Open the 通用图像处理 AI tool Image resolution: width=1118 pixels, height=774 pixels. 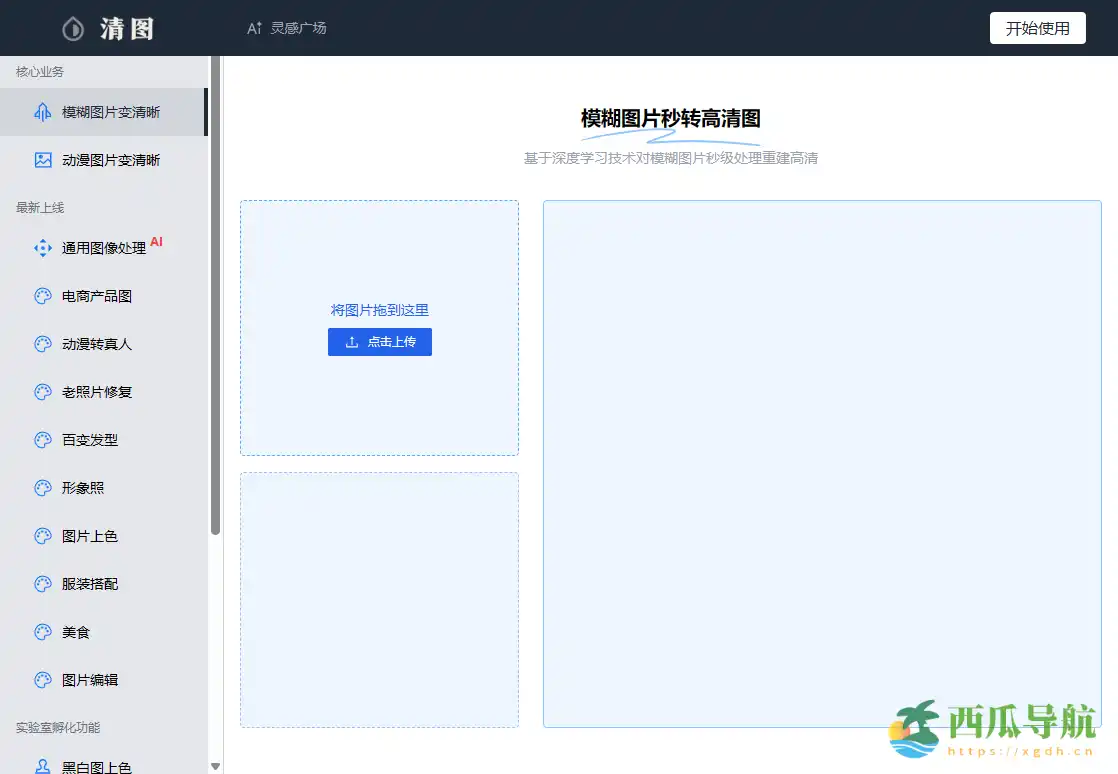(100, 247)
